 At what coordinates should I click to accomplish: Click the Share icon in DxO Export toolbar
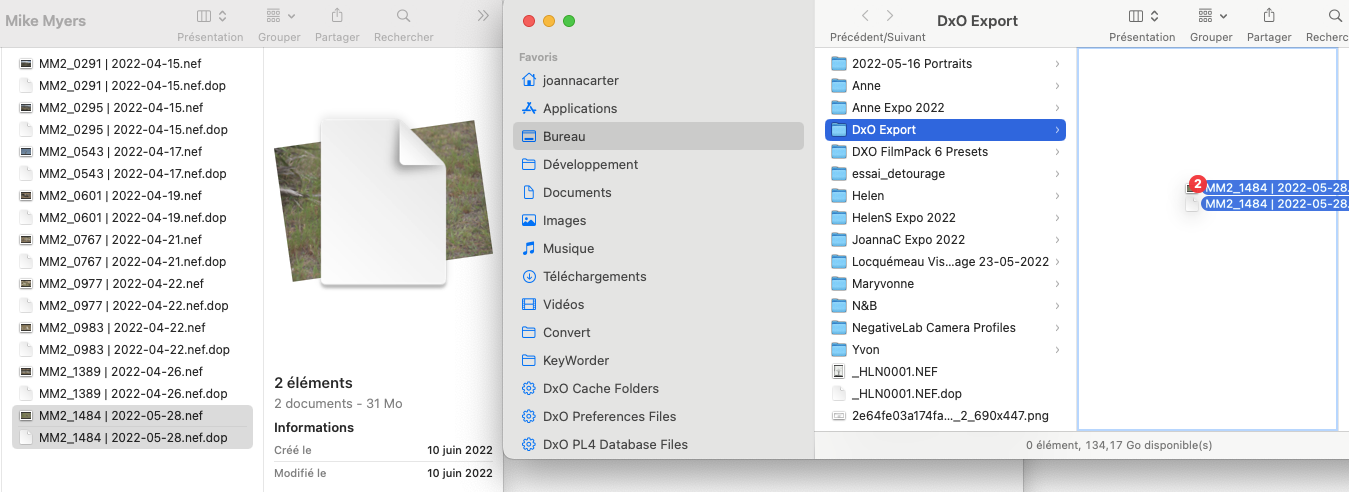click(x=1269, y=16)
